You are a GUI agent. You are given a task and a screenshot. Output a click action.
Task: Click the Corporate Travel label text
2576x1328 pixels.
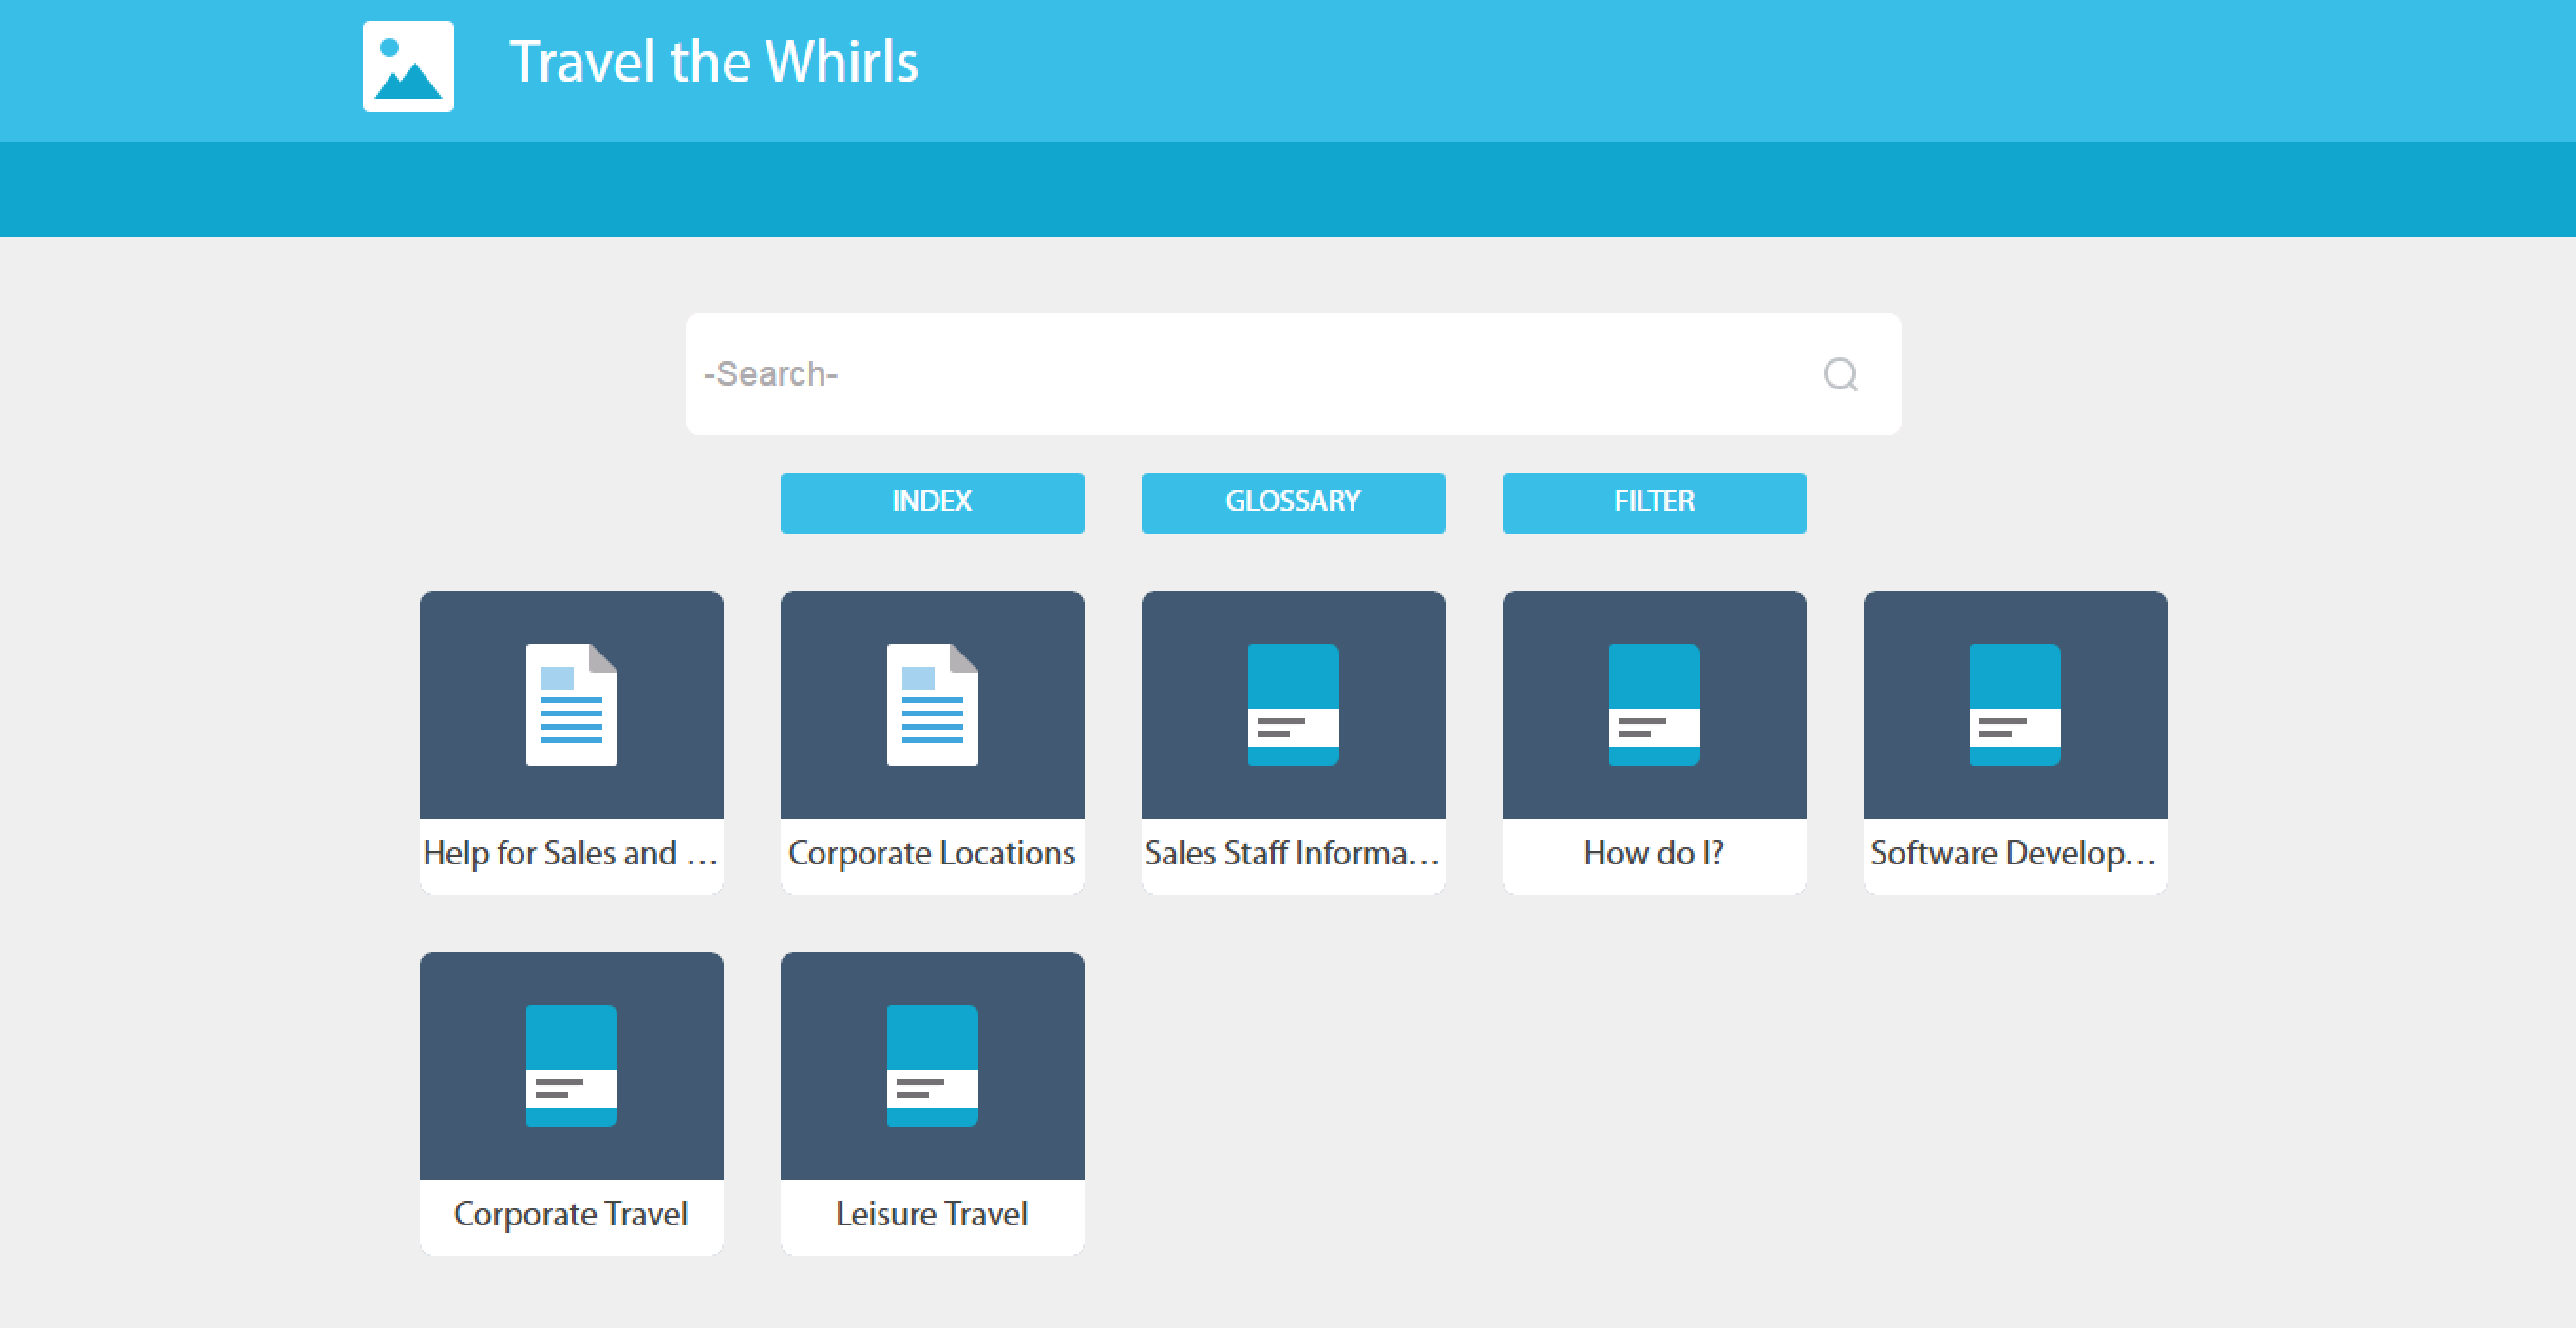pyautogui.click(x=571, y=1214)
